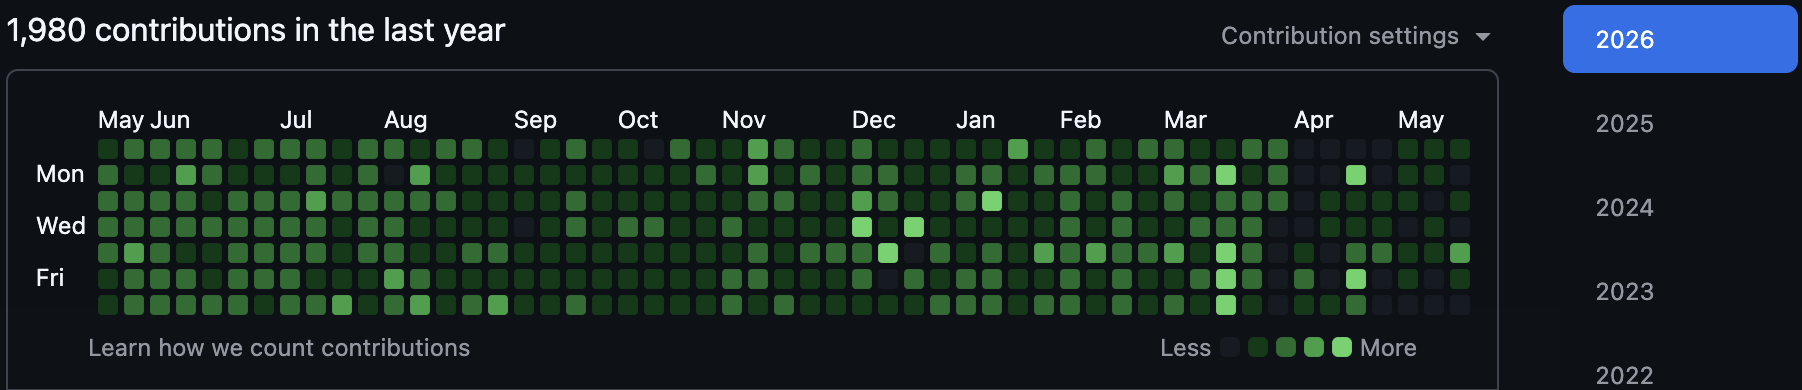Click the 'More' legend label

[x=1388, y=348]
